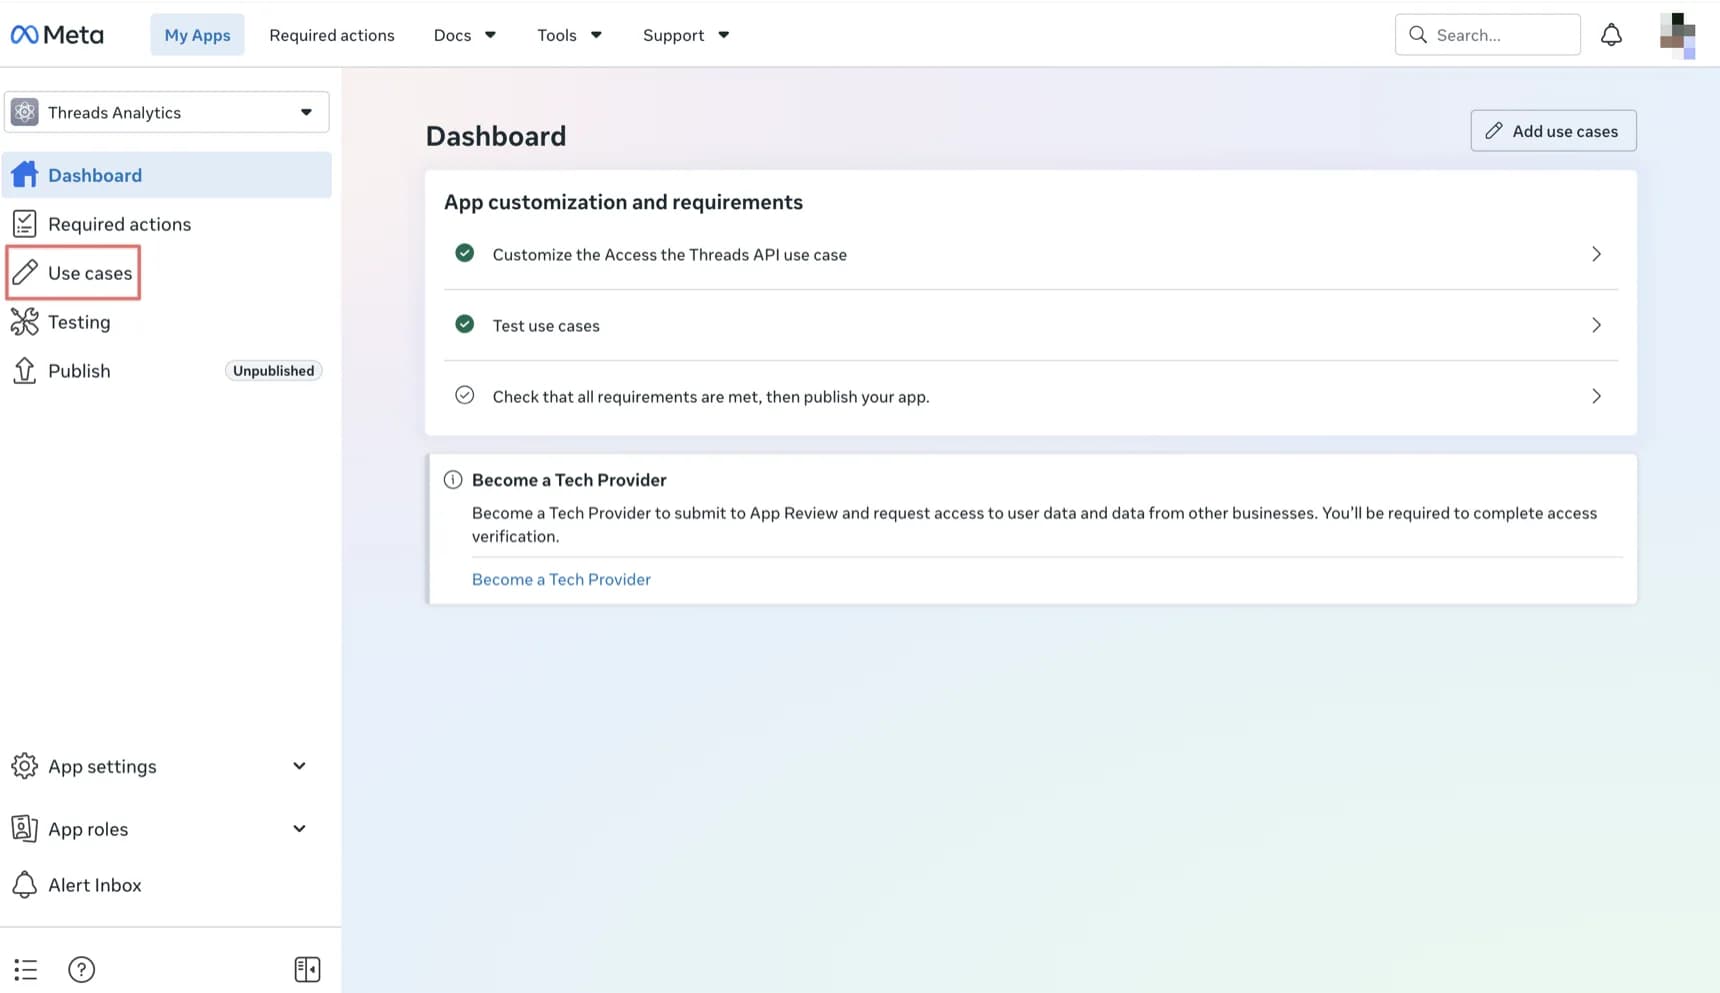Open the Docs menu

(x=465, y=35)
